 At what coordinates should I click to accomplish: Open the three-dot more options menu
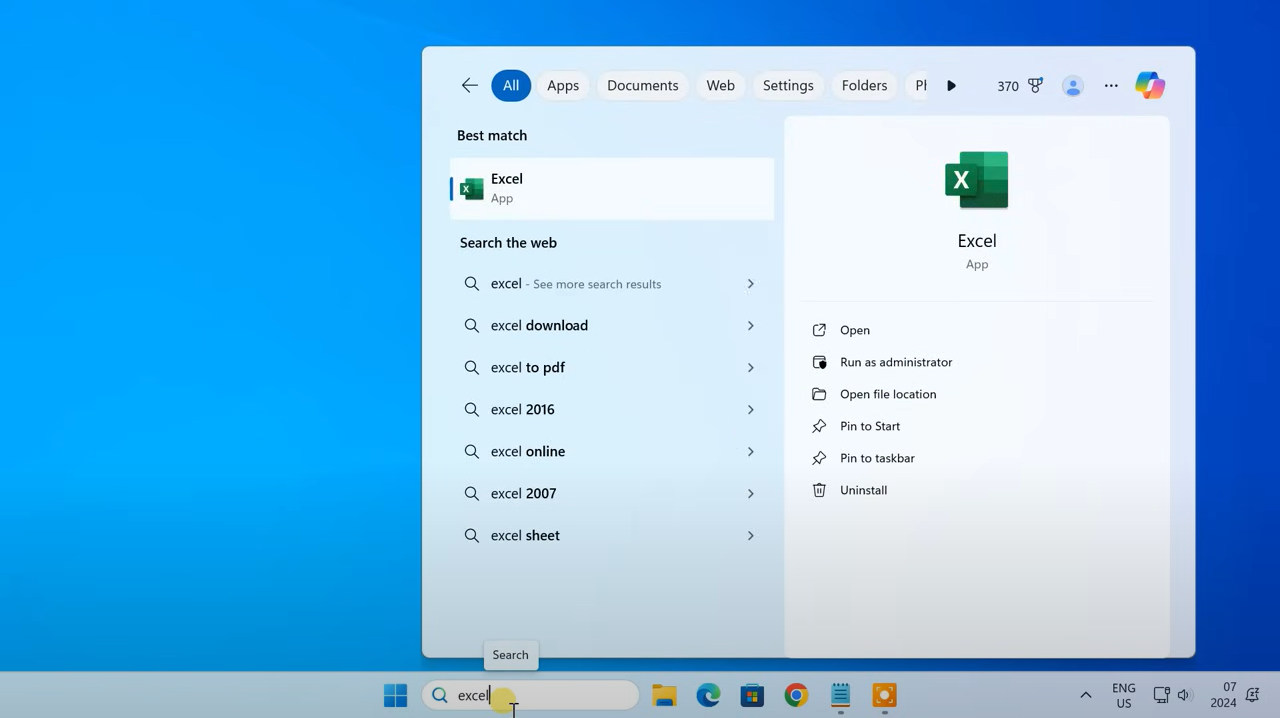(1111, 86)
